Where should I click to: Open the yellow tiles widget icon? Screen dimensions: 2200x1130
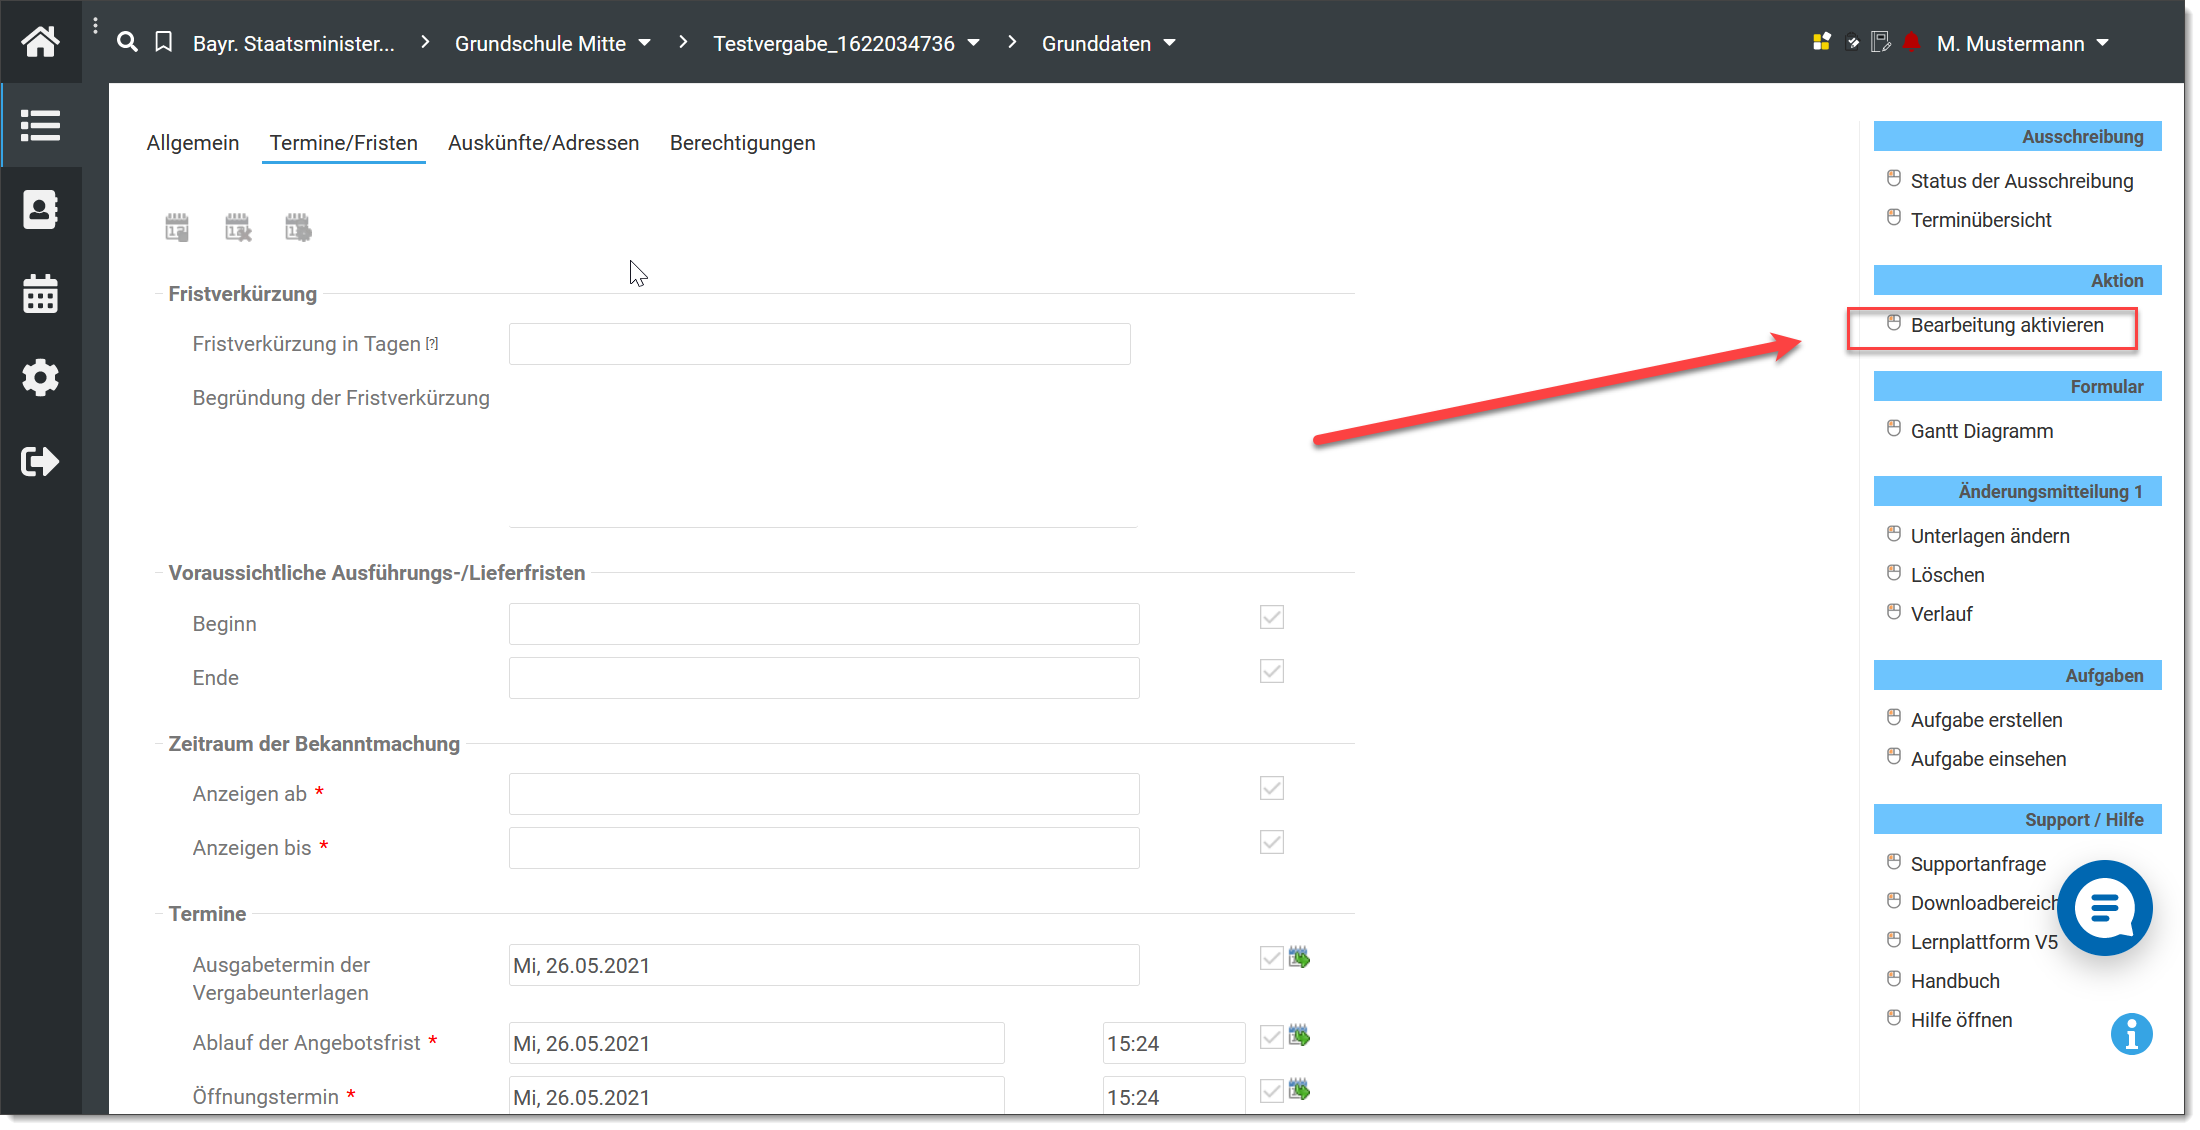1822,42
